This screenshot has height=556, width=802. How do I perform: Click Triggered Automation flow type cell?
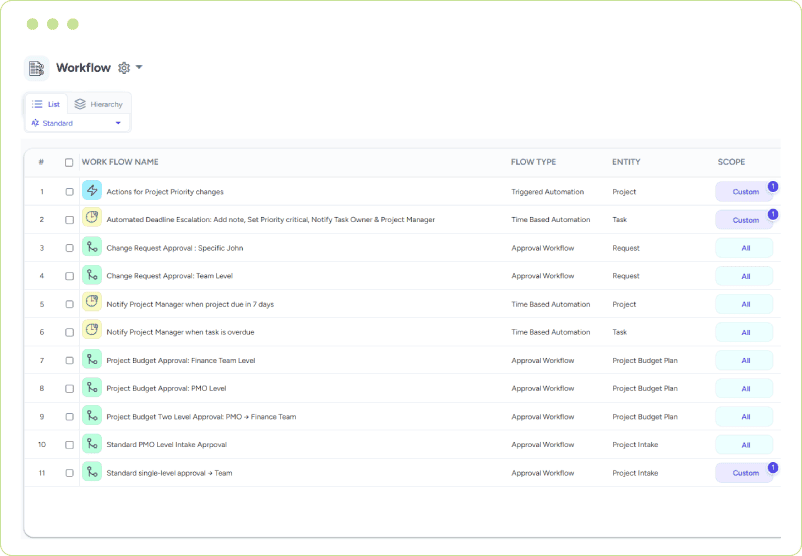(547, 192)
